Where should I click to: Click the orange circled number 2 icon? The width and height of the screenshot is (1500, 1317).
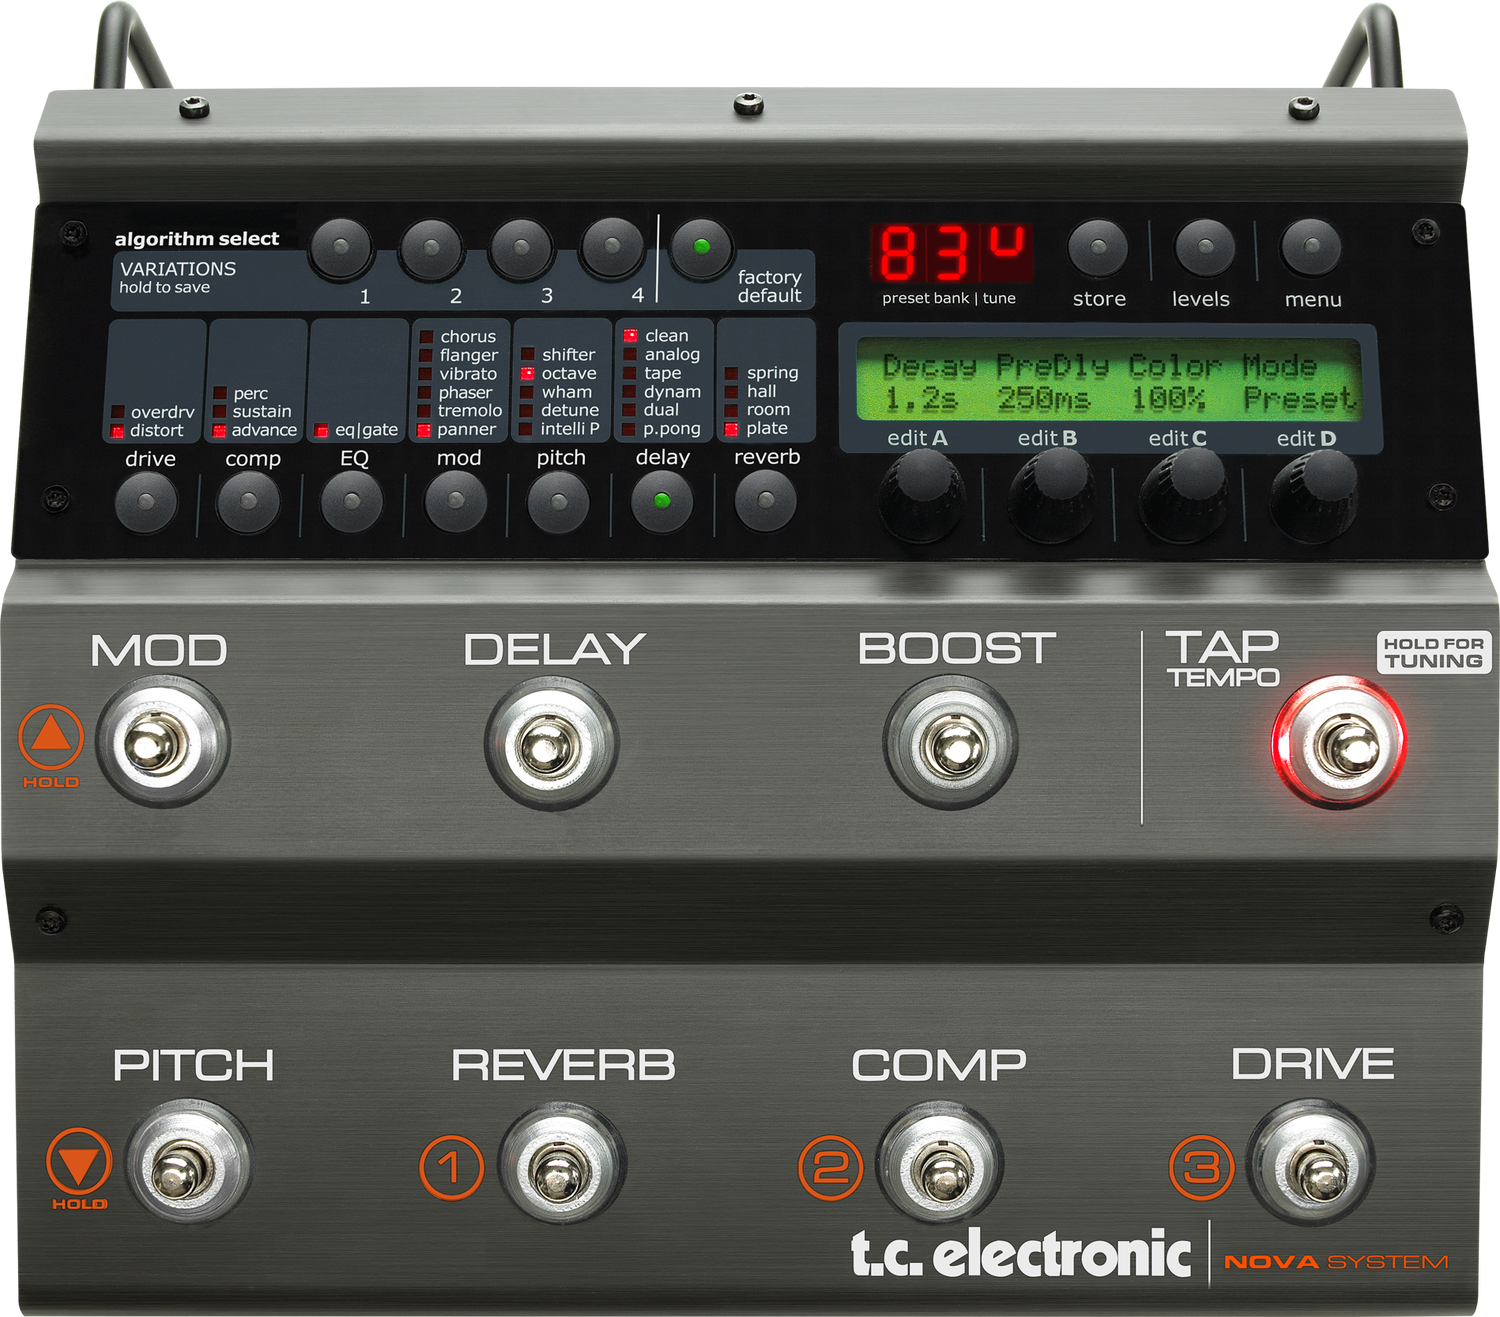(x=831, y=1167)
